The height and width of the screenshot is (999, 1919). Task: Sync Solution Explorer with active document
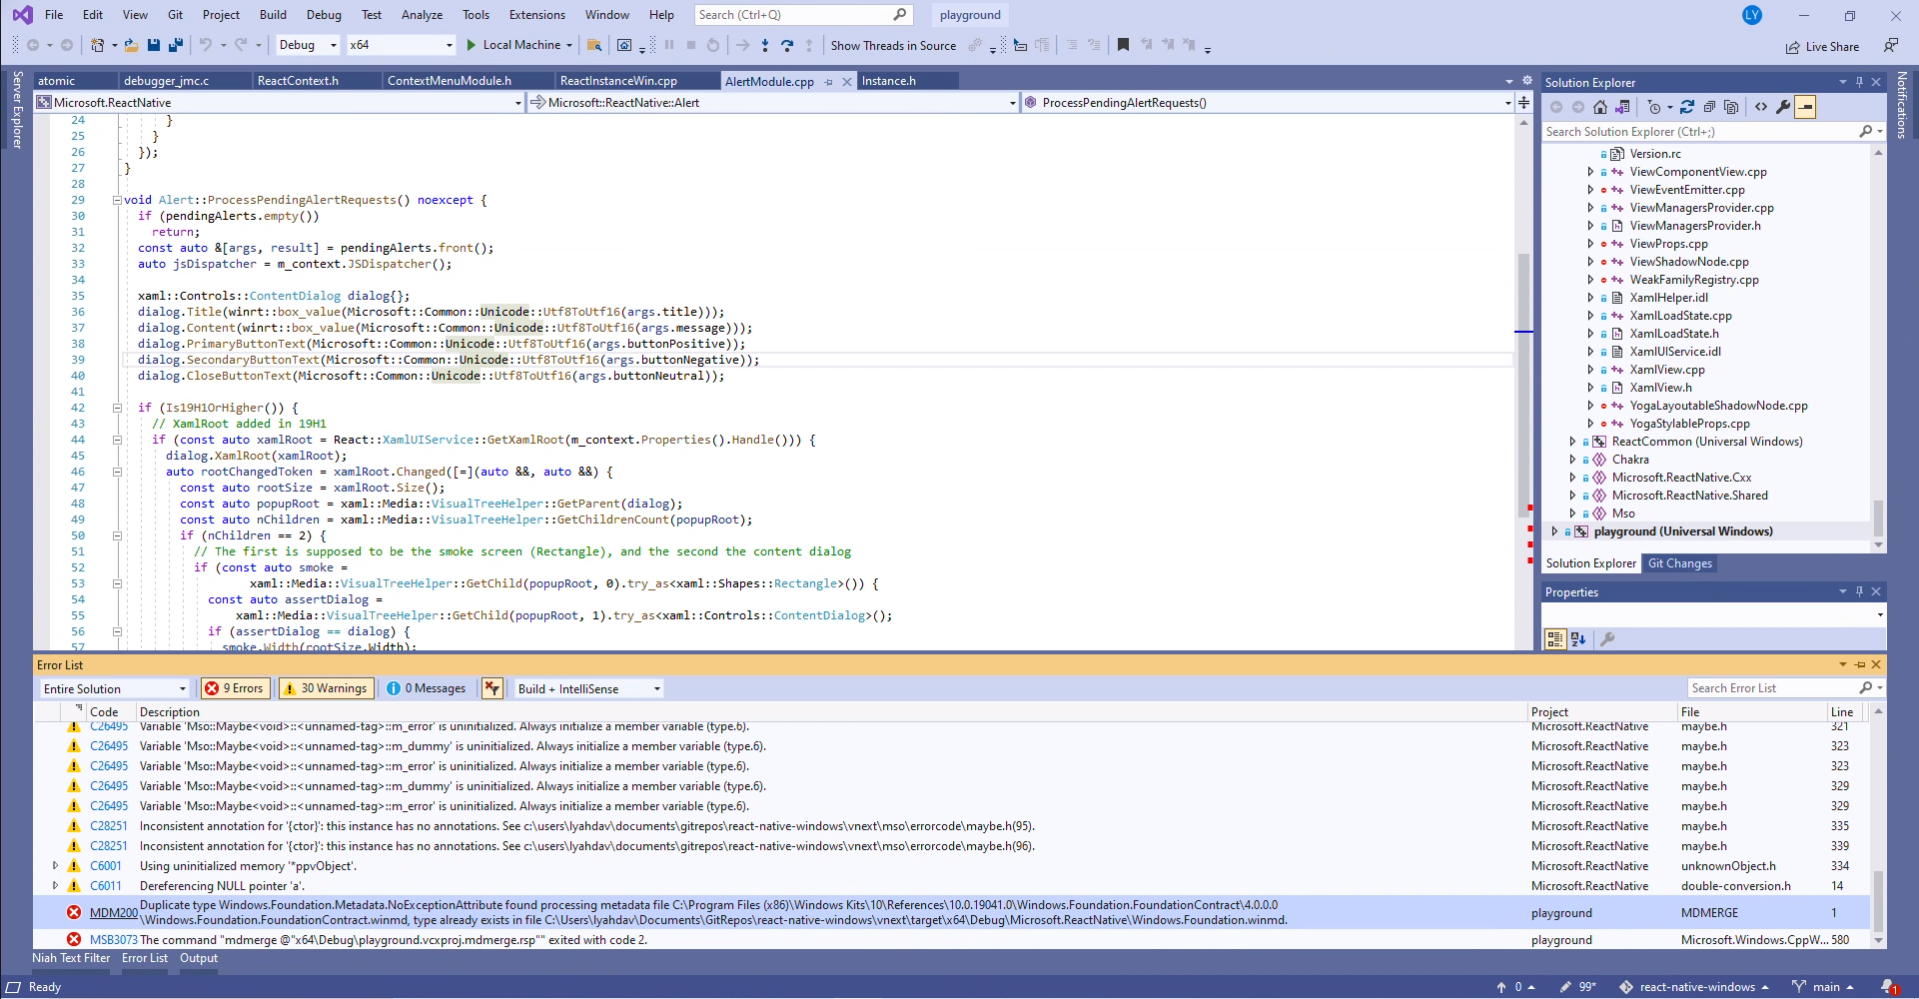pyautogui.click(x=1623, y=107)
